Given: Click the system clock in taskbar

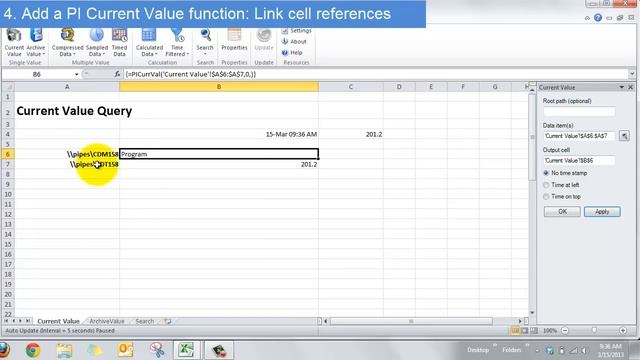Looking at the screenshot, I should point(611,350).
